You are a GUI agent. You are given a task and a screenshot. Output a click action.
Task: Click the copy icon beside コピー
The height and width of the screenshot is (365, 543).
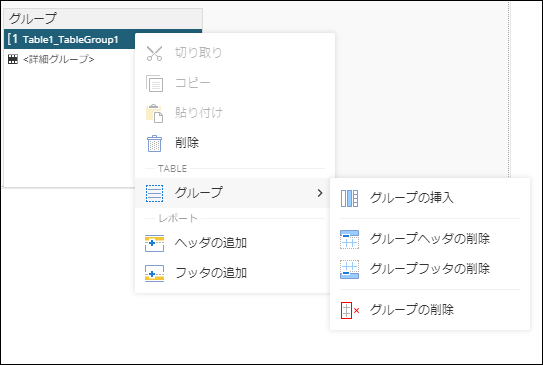[x=154, y=83]
